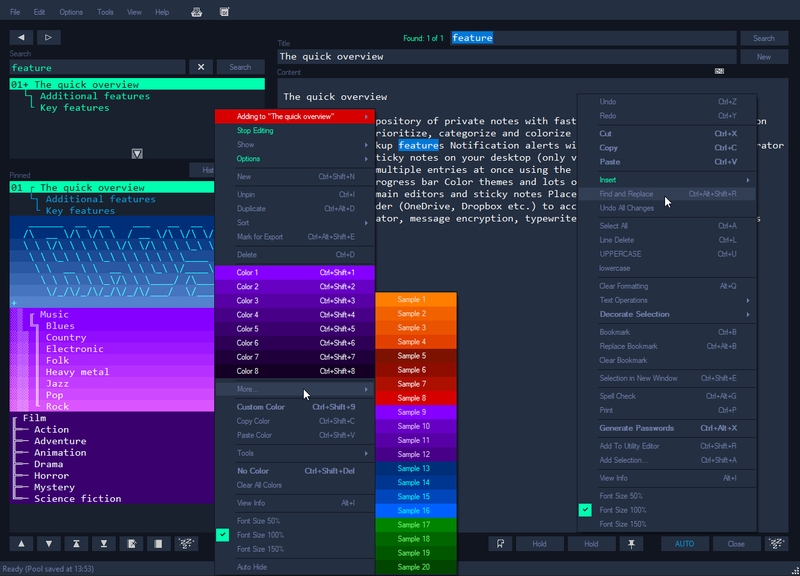Pick the Sample 1 orange swatch
800x576 pixels.
(x=416, y=299)
